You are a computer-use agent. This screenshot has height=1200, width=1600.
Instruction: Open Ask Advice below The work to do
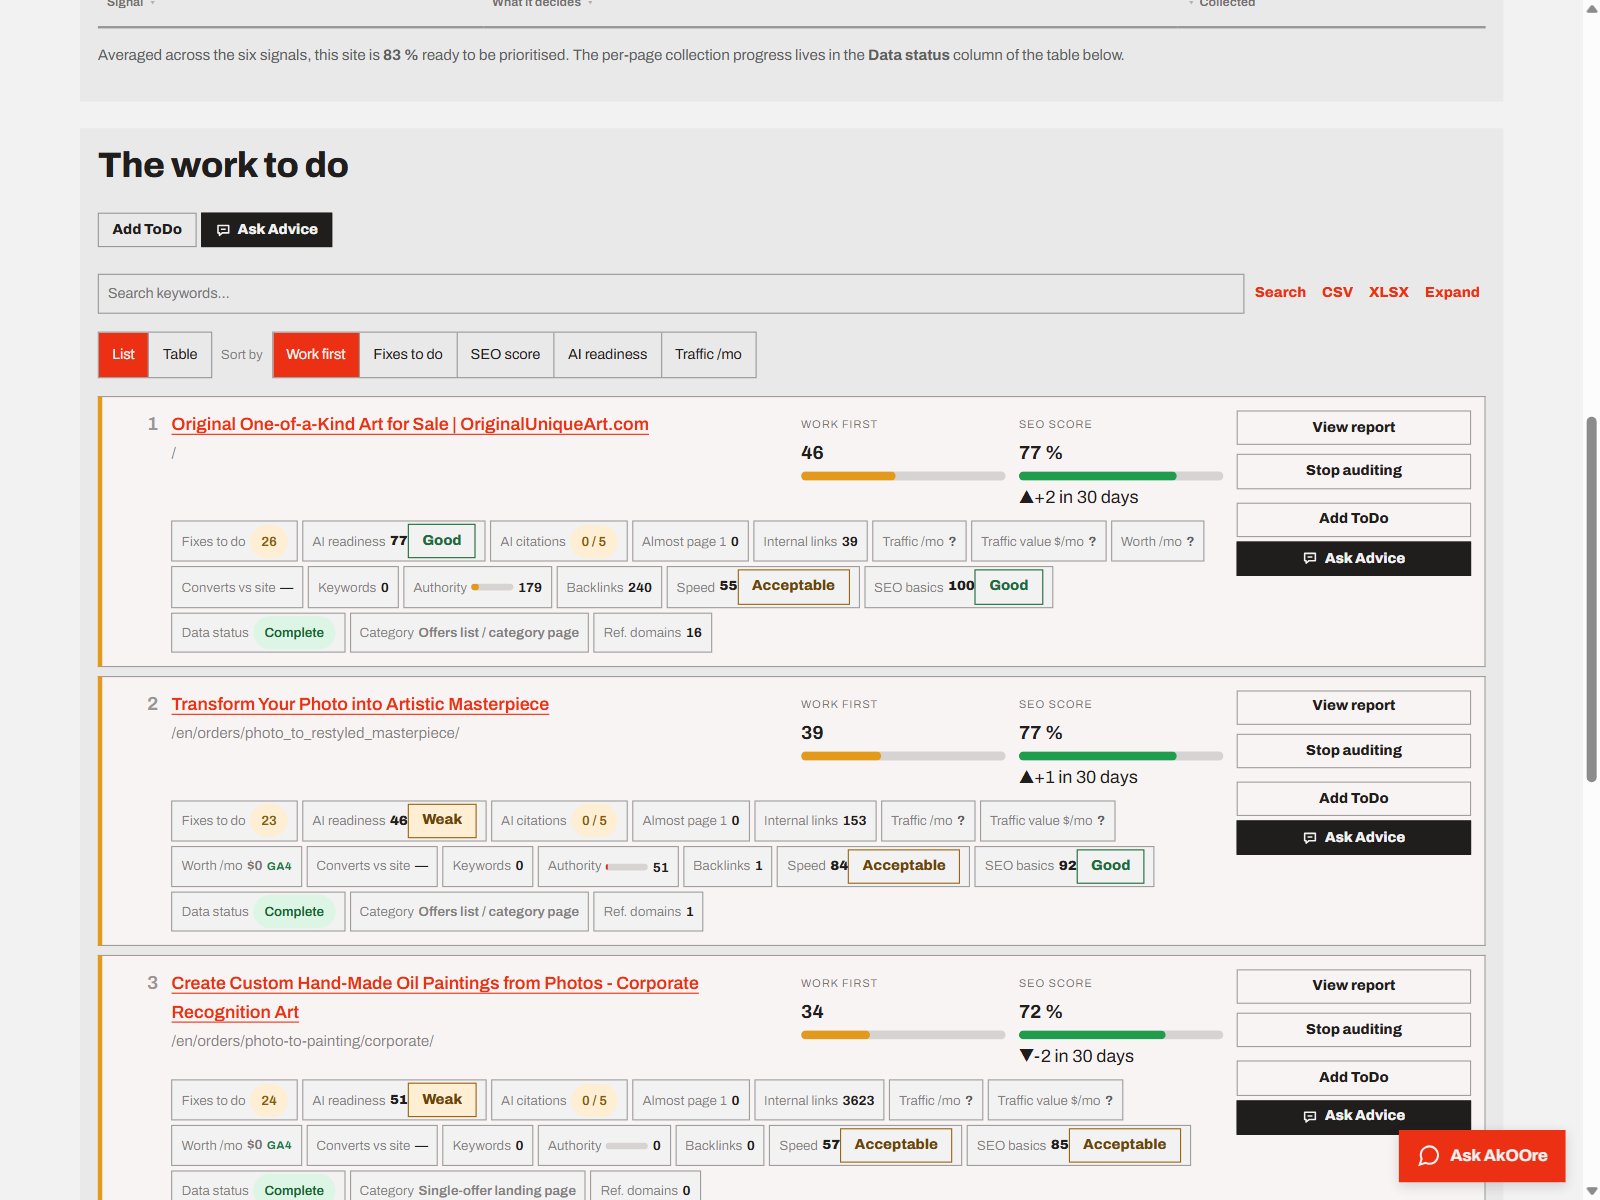point(267,229)
